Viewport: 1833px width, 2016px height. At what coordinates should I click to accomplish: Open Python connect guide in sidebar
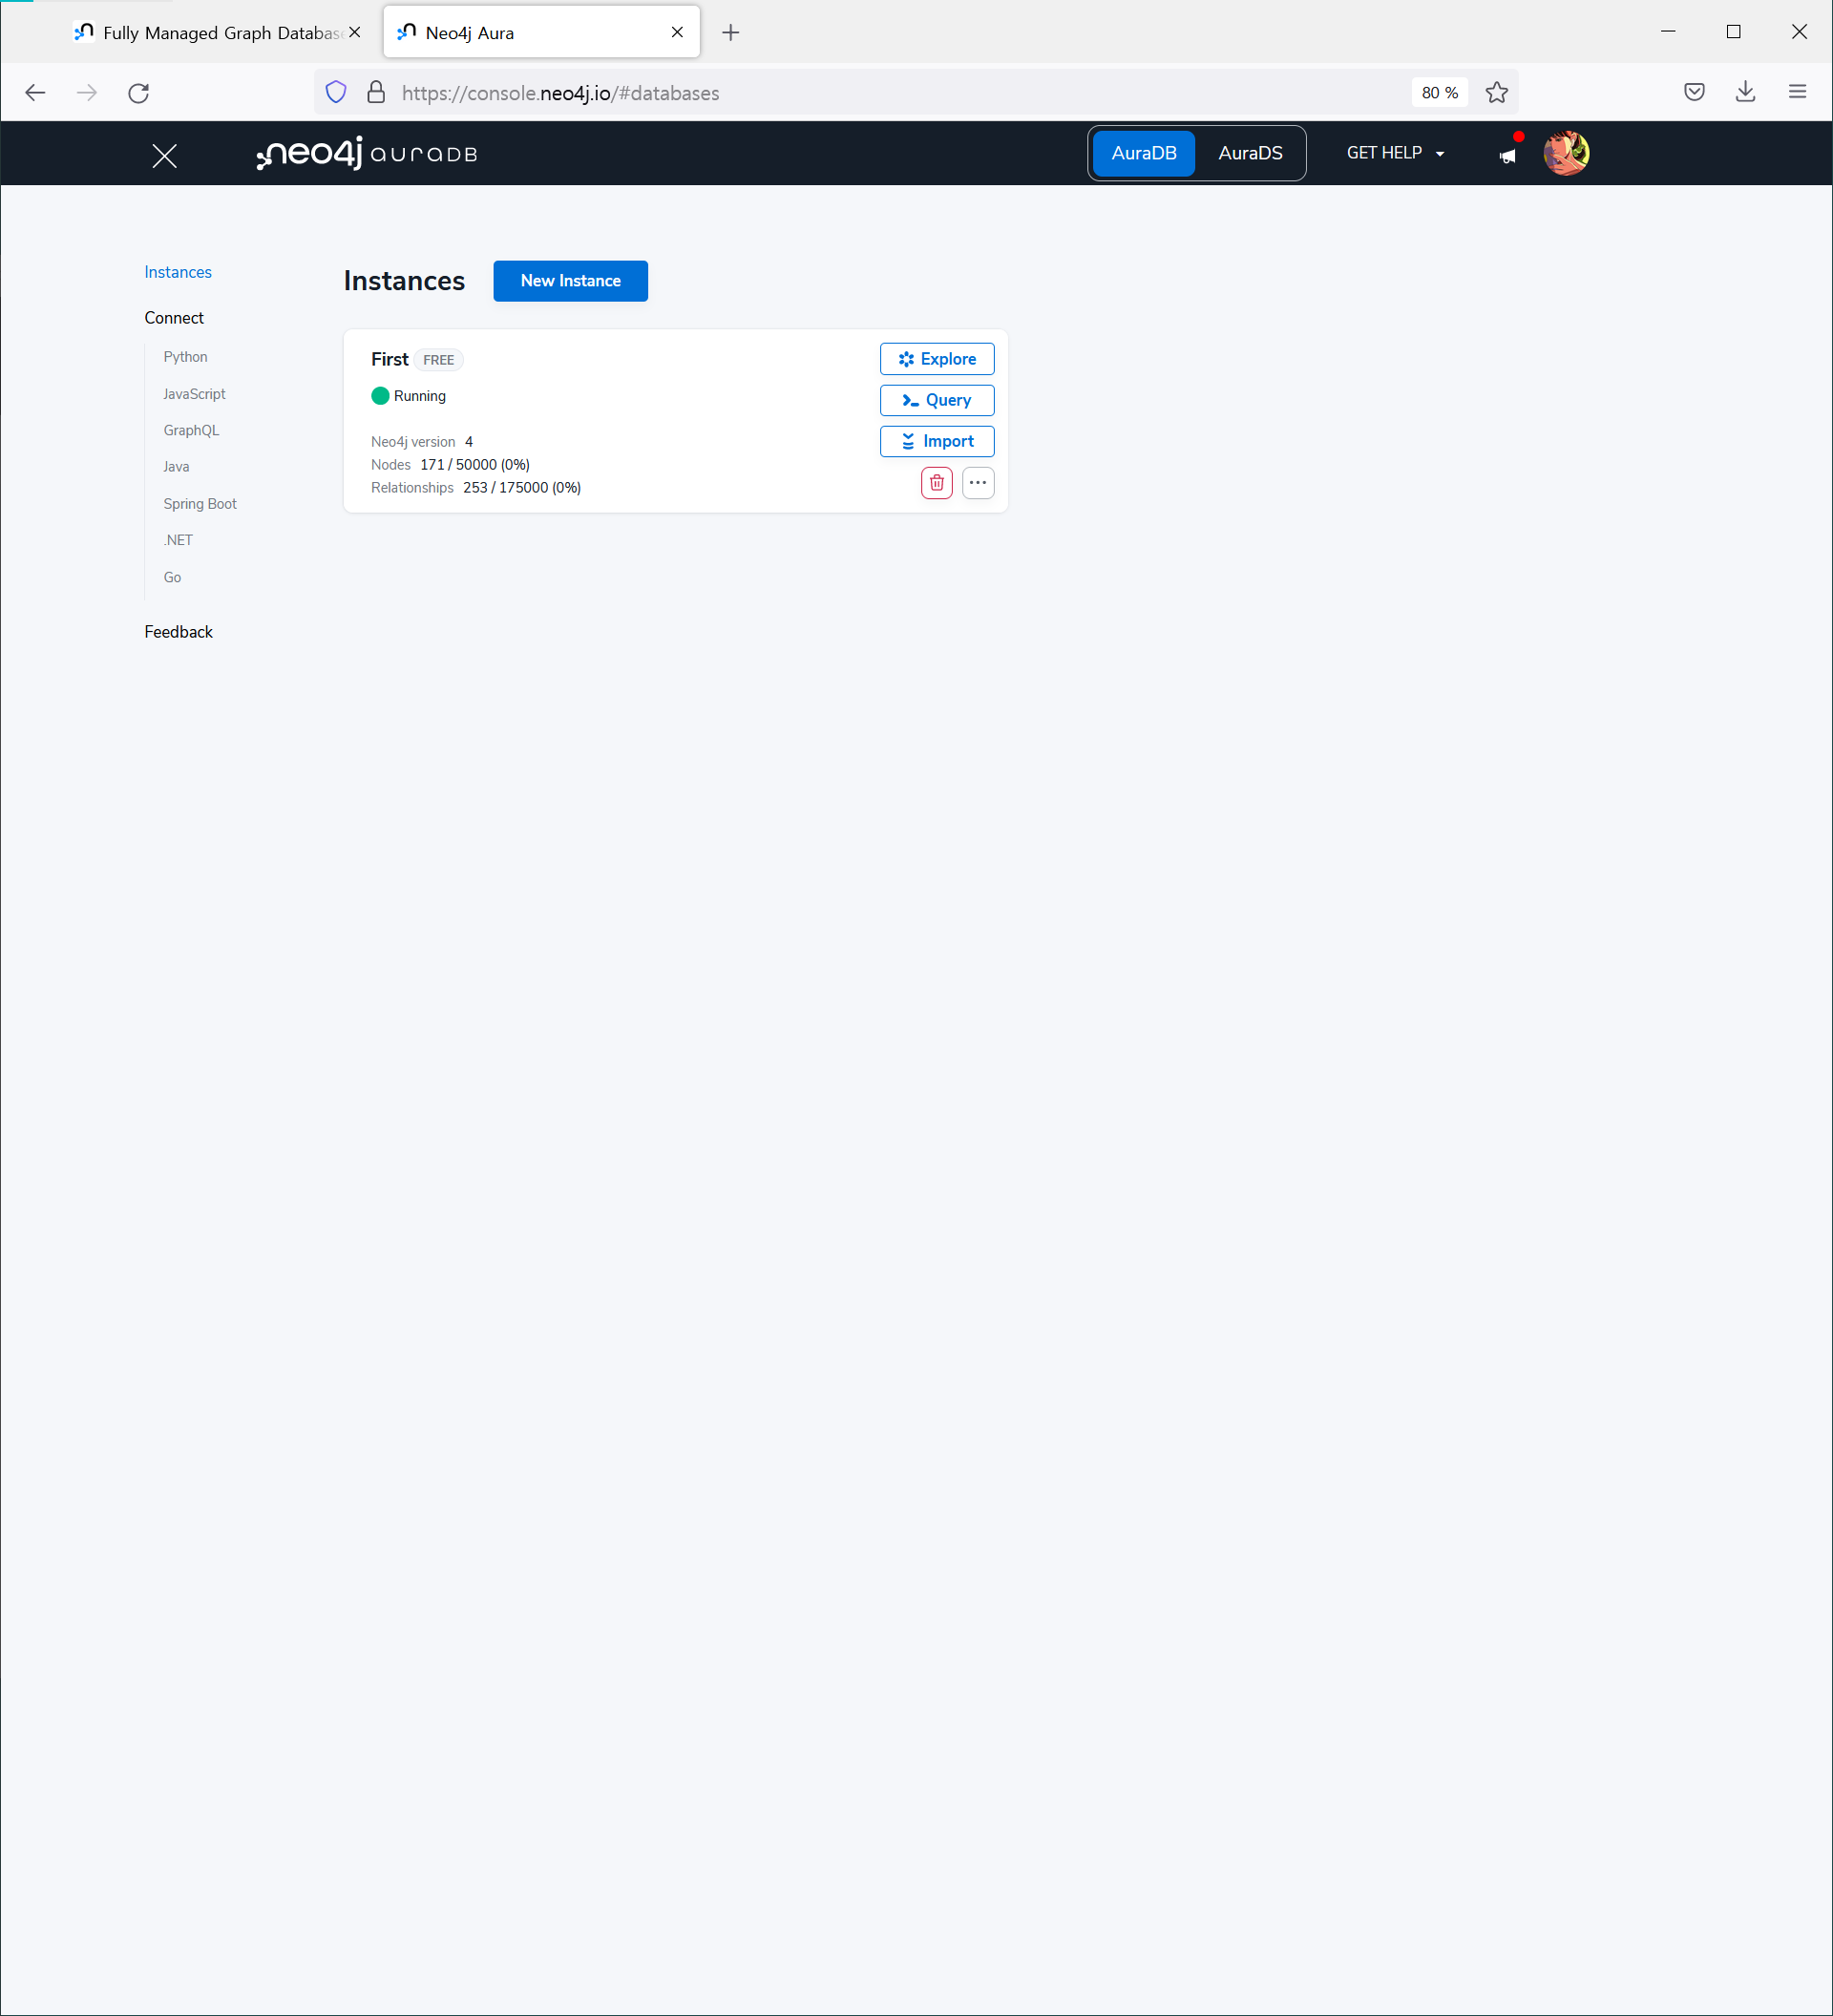coord(185,357)
